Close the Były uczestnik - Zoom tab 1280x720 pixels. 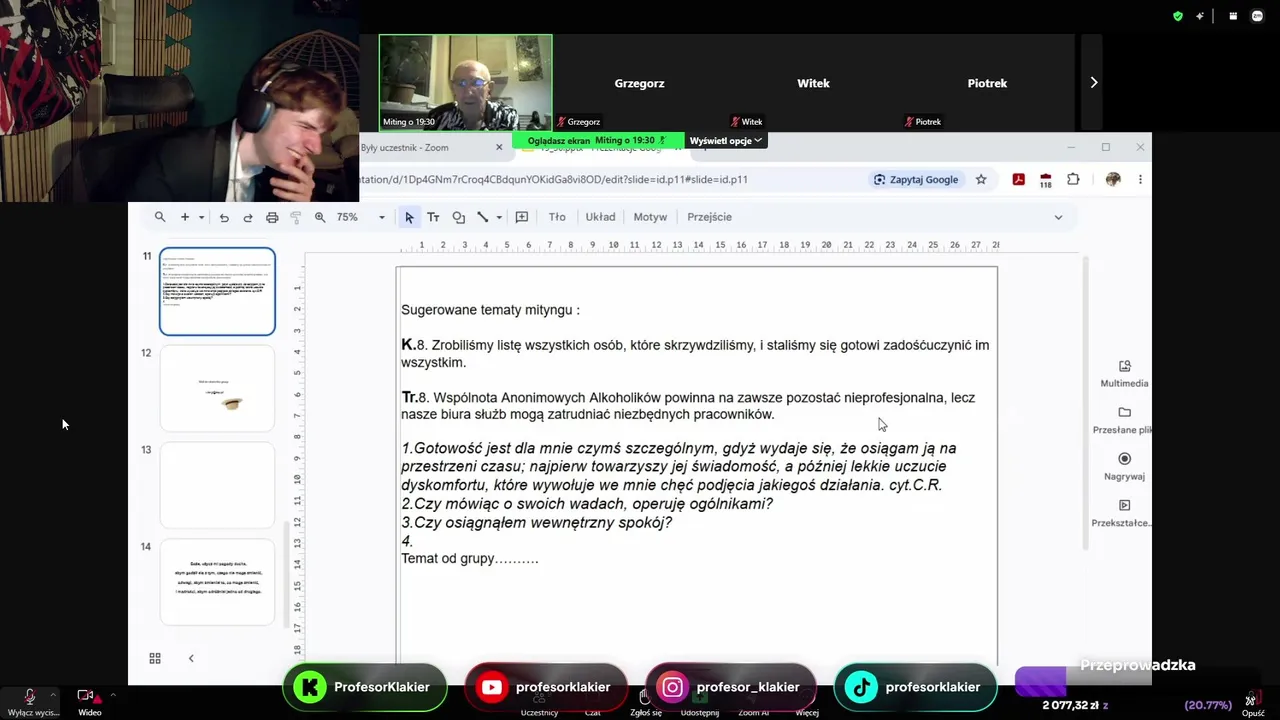pyautogui.click(x=499, y=147)
